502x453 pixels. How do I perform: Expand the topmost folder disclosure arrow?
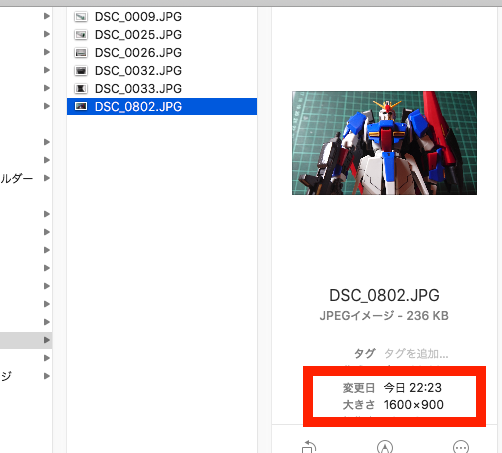click(47, 16)
